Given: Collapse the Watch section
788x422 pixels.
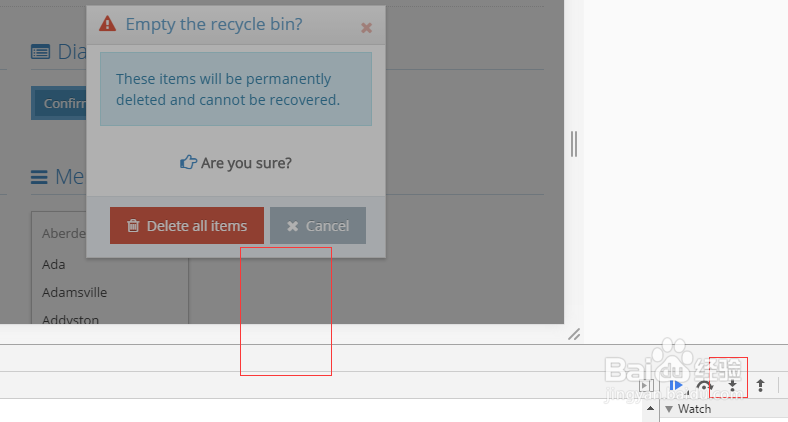Looking at the screenshot, I should (669, 409).
